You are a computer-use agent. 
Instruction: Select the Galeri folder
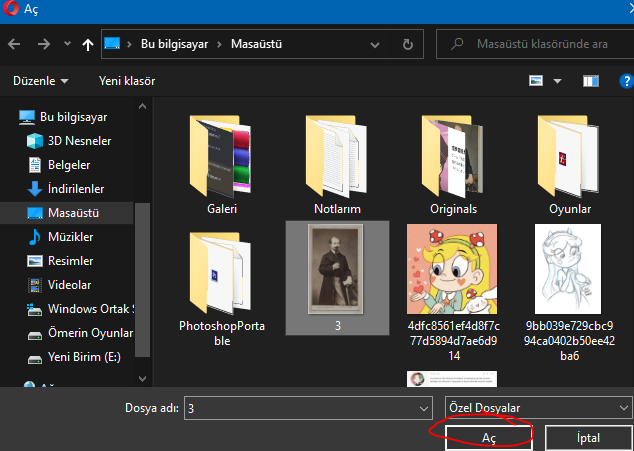pyautogui.click(x=222, y=165)
